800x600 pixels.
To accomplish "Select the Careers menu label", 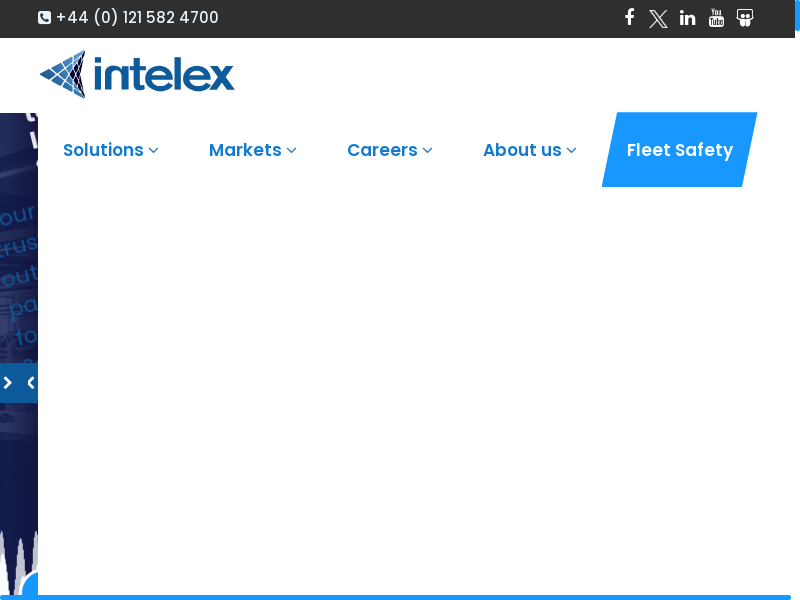I will 382,150.
